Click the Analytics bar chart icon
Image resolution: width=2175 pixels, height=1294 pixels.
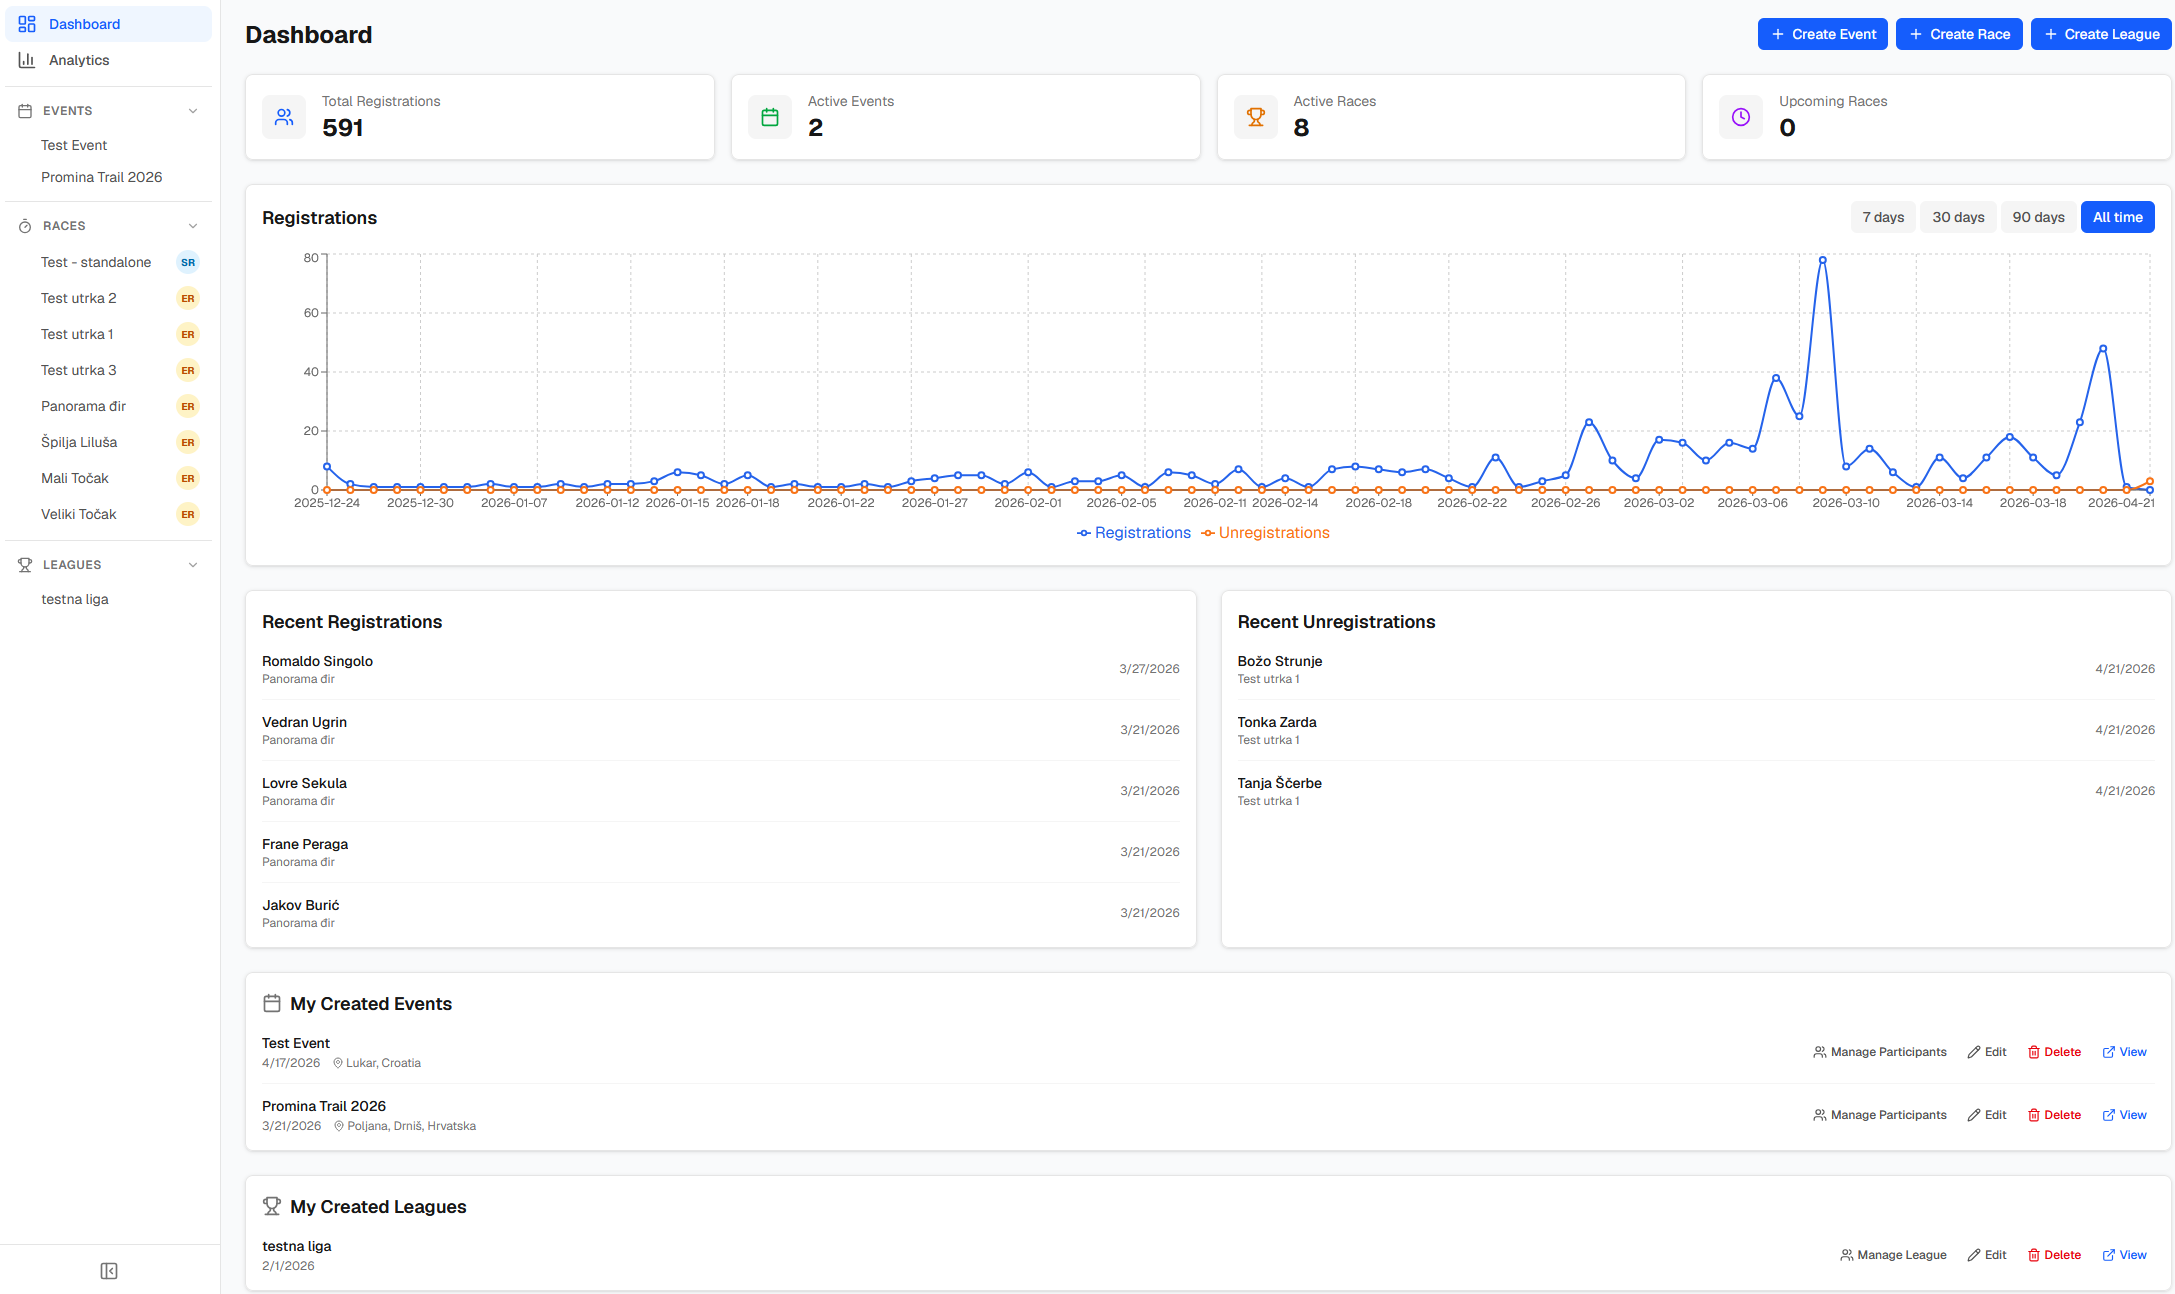tap(27, 60)
